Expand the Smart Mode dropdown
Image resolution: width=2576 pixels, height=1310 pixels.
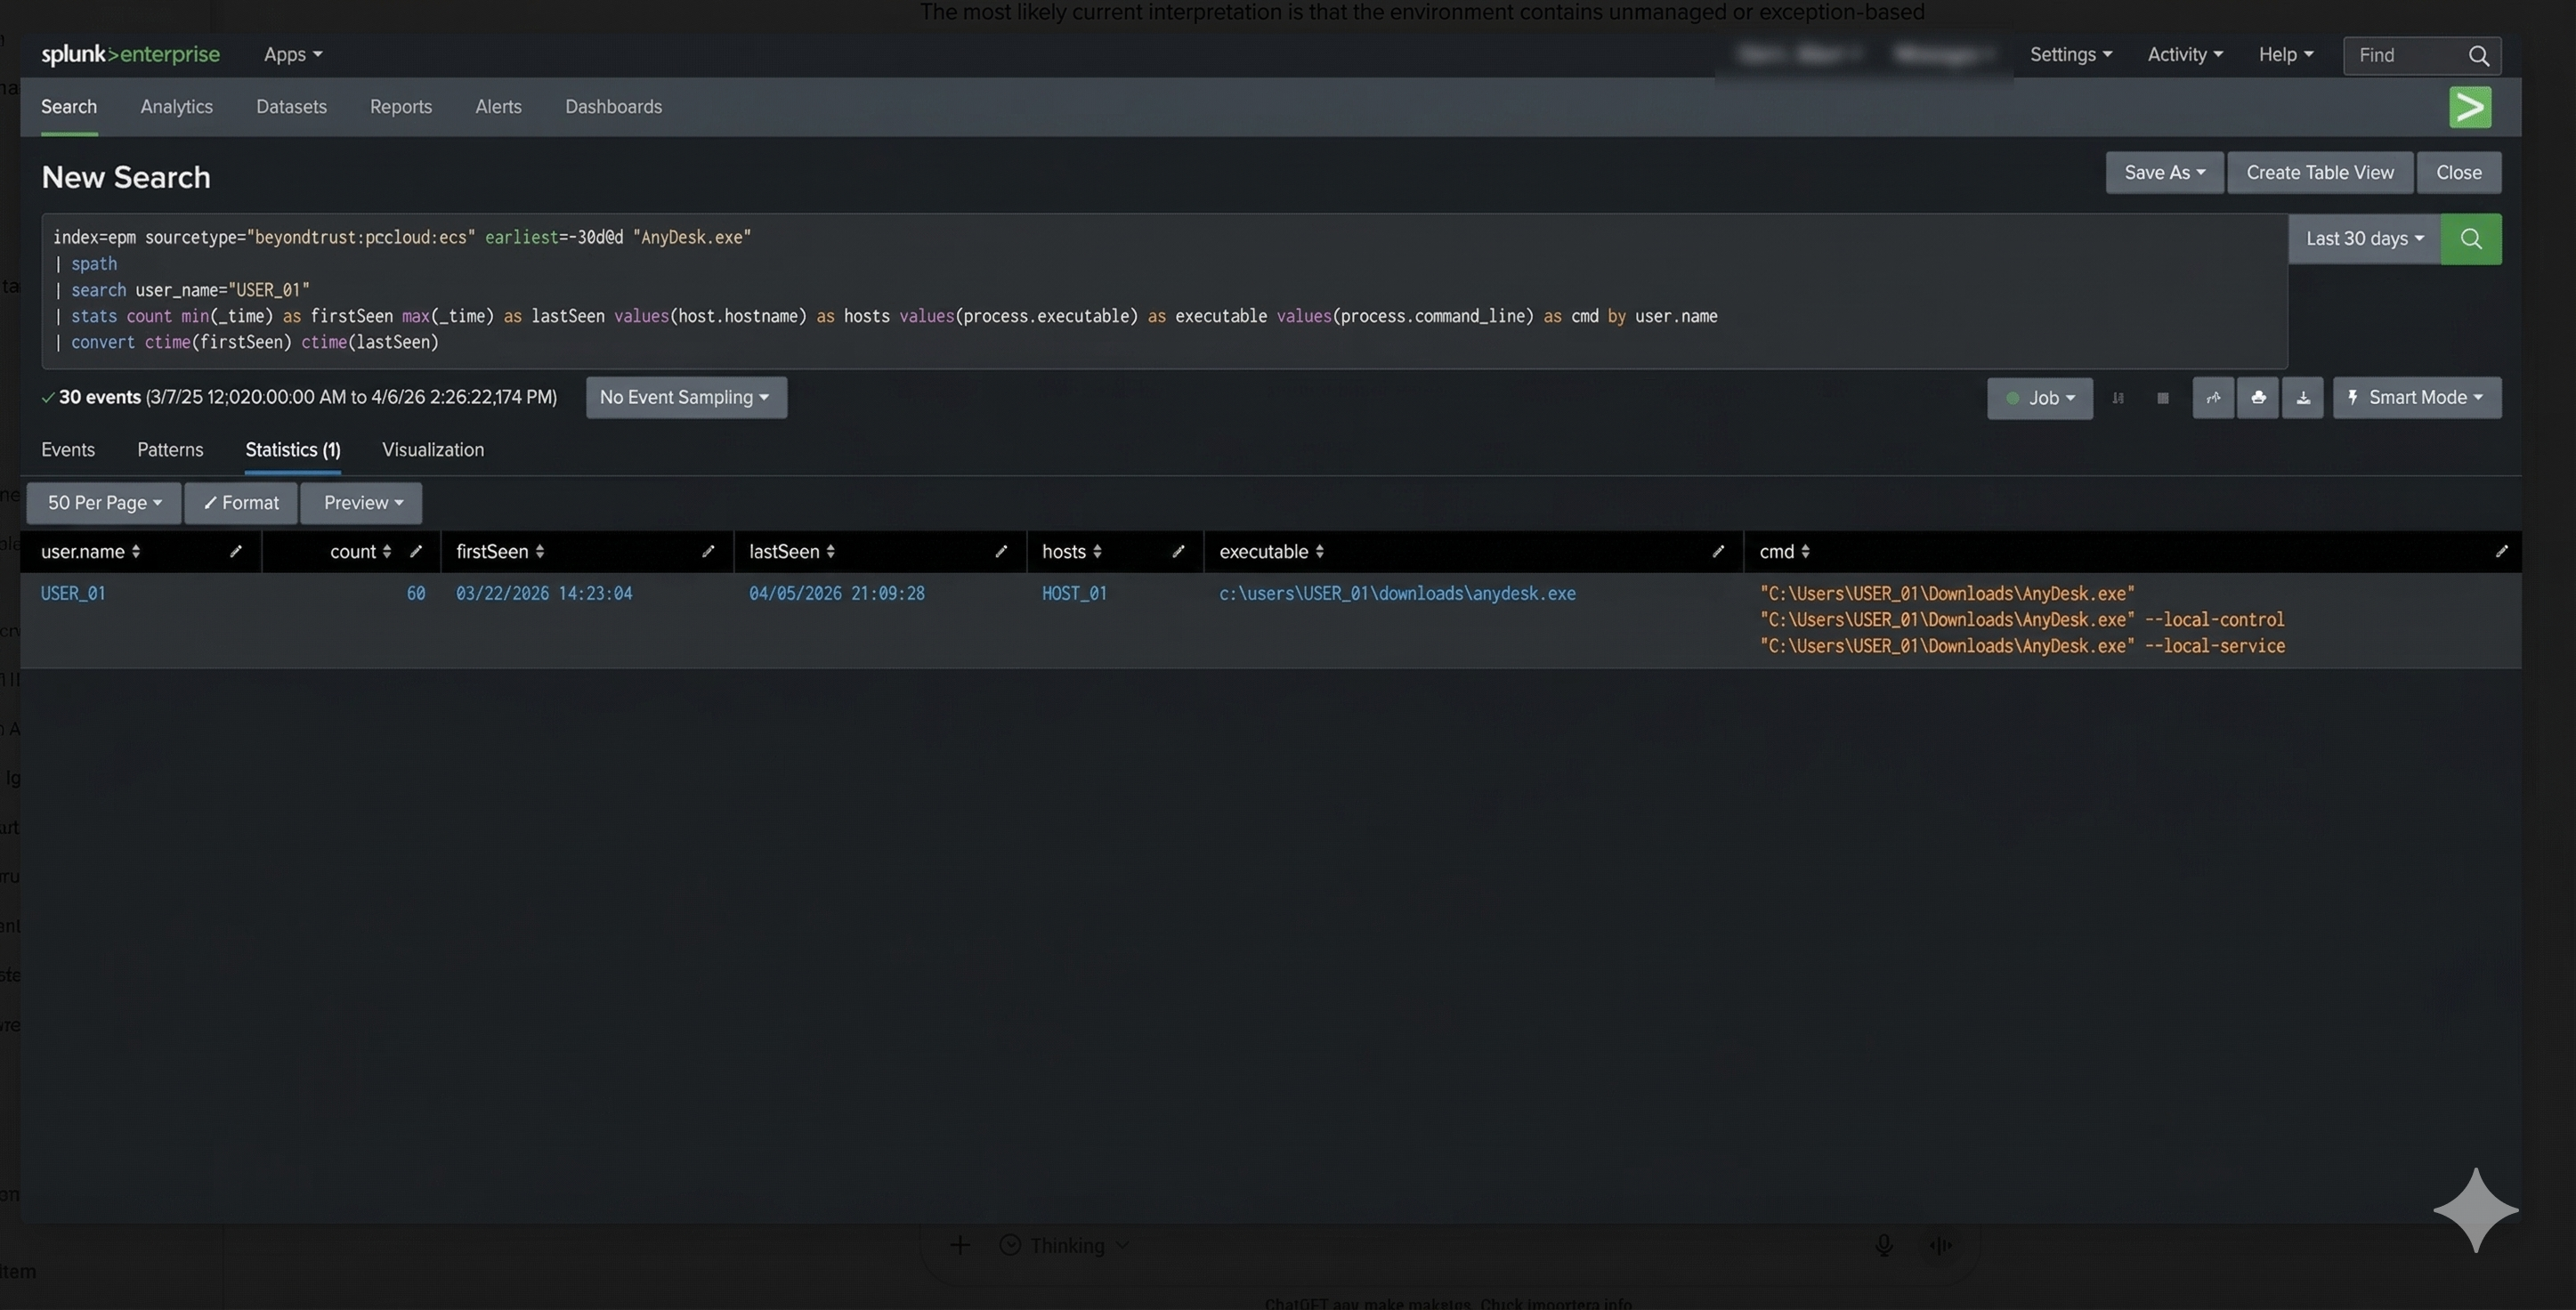2417,398
